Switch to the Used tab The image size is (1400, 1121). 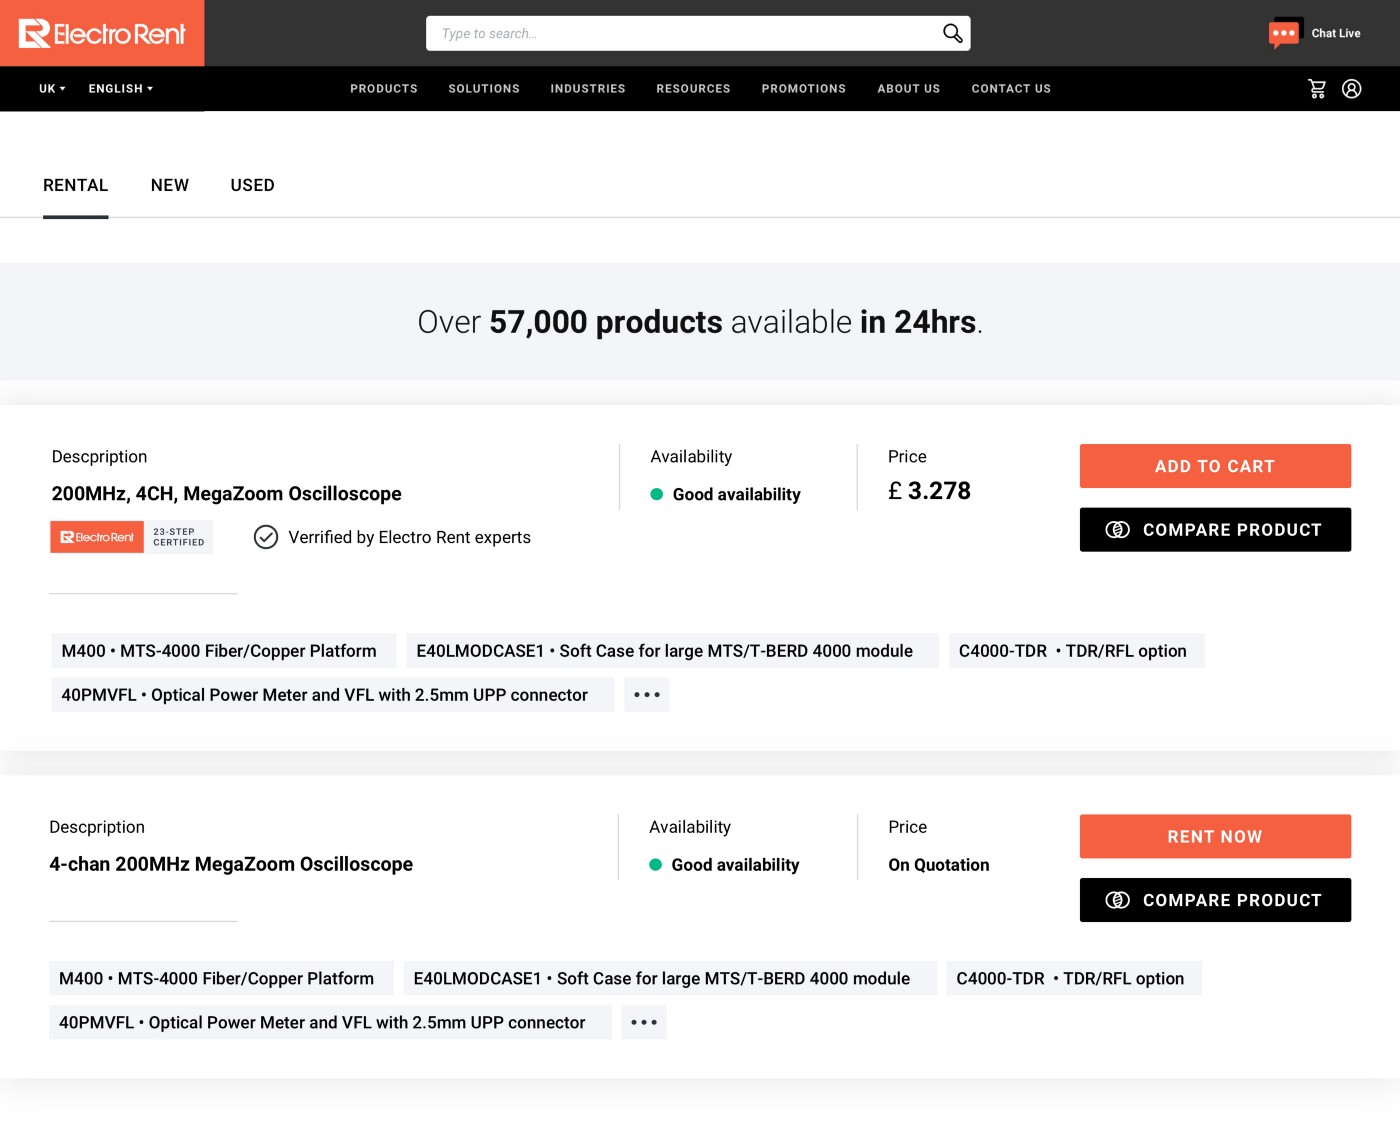(x=252, y=186)
